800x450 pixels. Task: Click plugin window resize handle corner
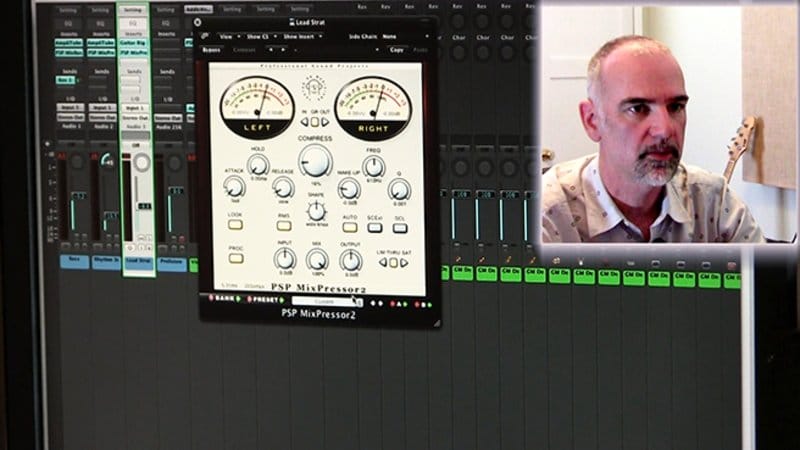[437, 322]
